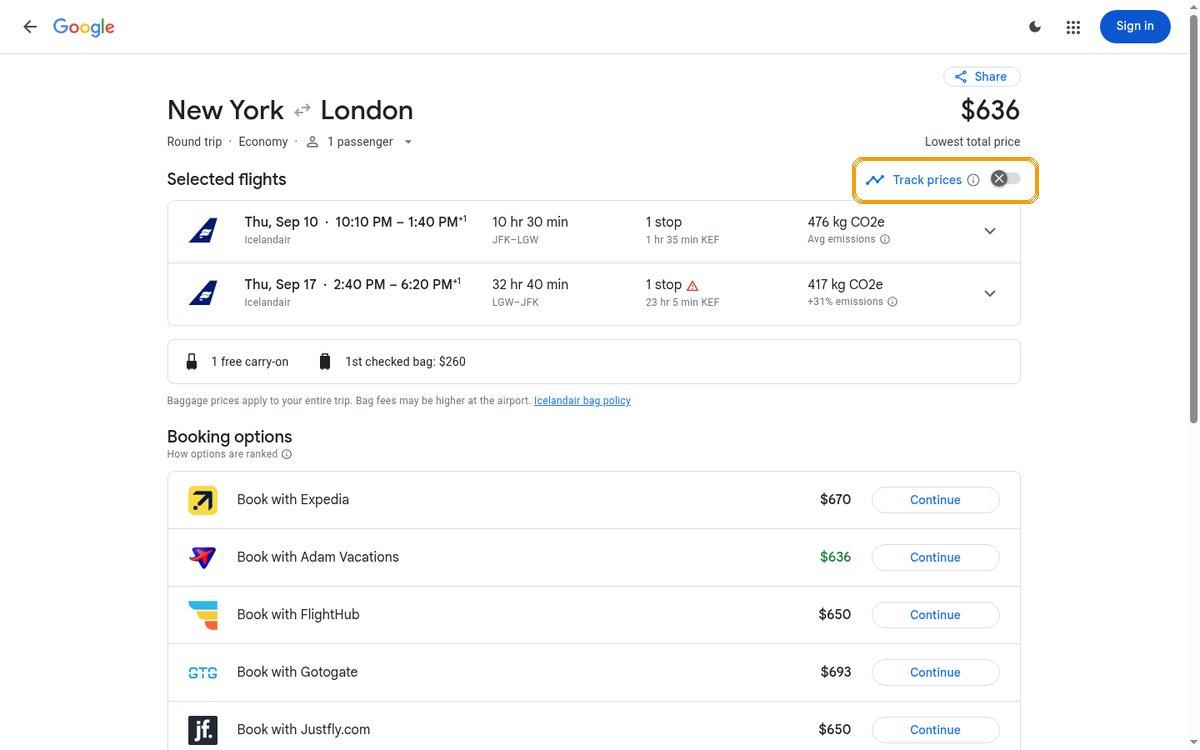Click the single passenger person icon
The image size is (1200, 750).
312,142
